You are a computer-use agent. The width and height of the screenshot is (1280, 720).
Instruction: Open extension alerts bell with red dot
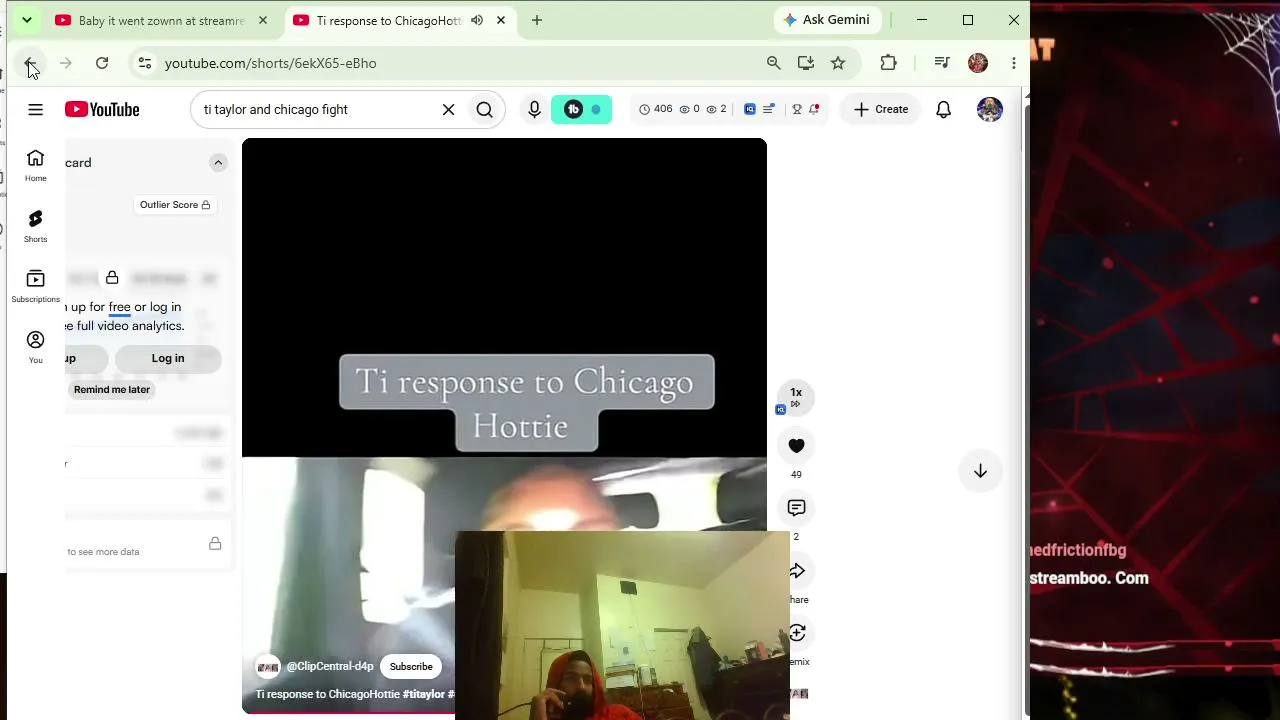coord(814,109)
